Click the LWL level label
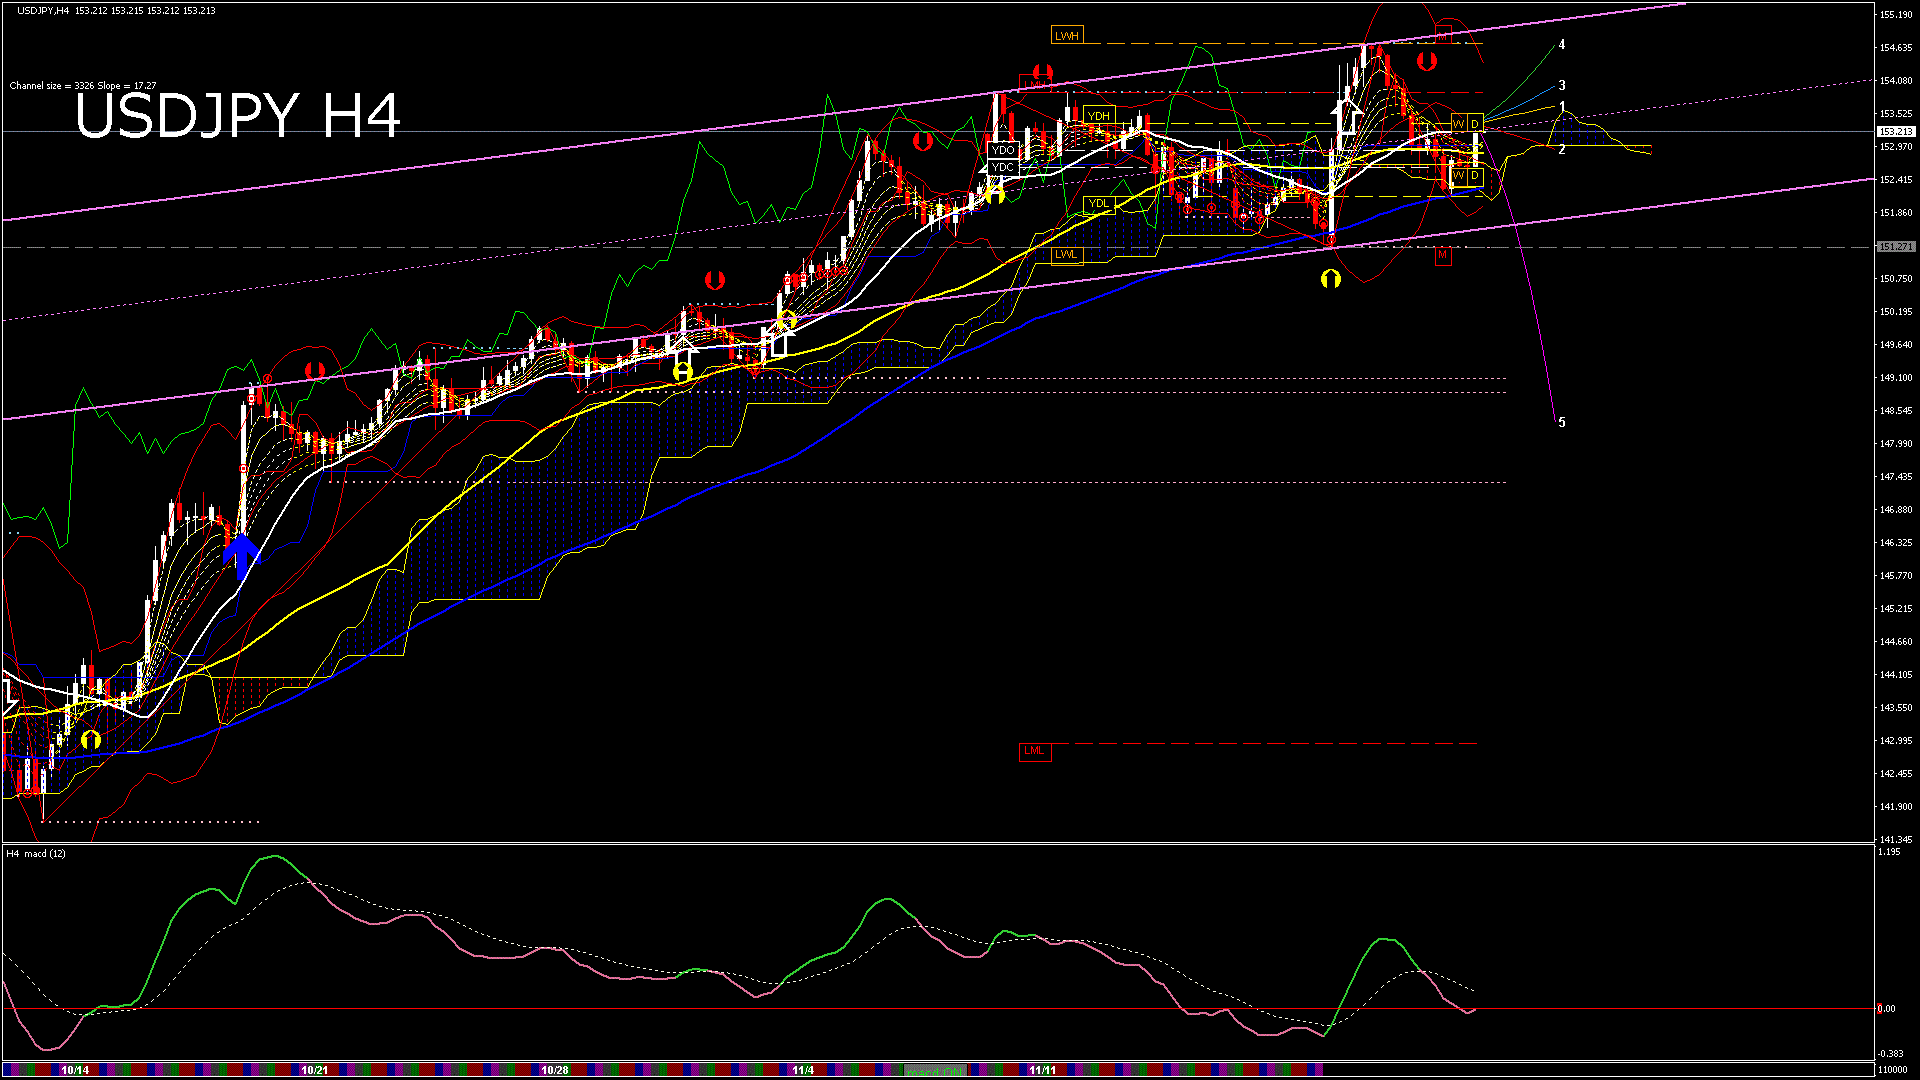The image size is (1920, 1080). (1066, 254)
